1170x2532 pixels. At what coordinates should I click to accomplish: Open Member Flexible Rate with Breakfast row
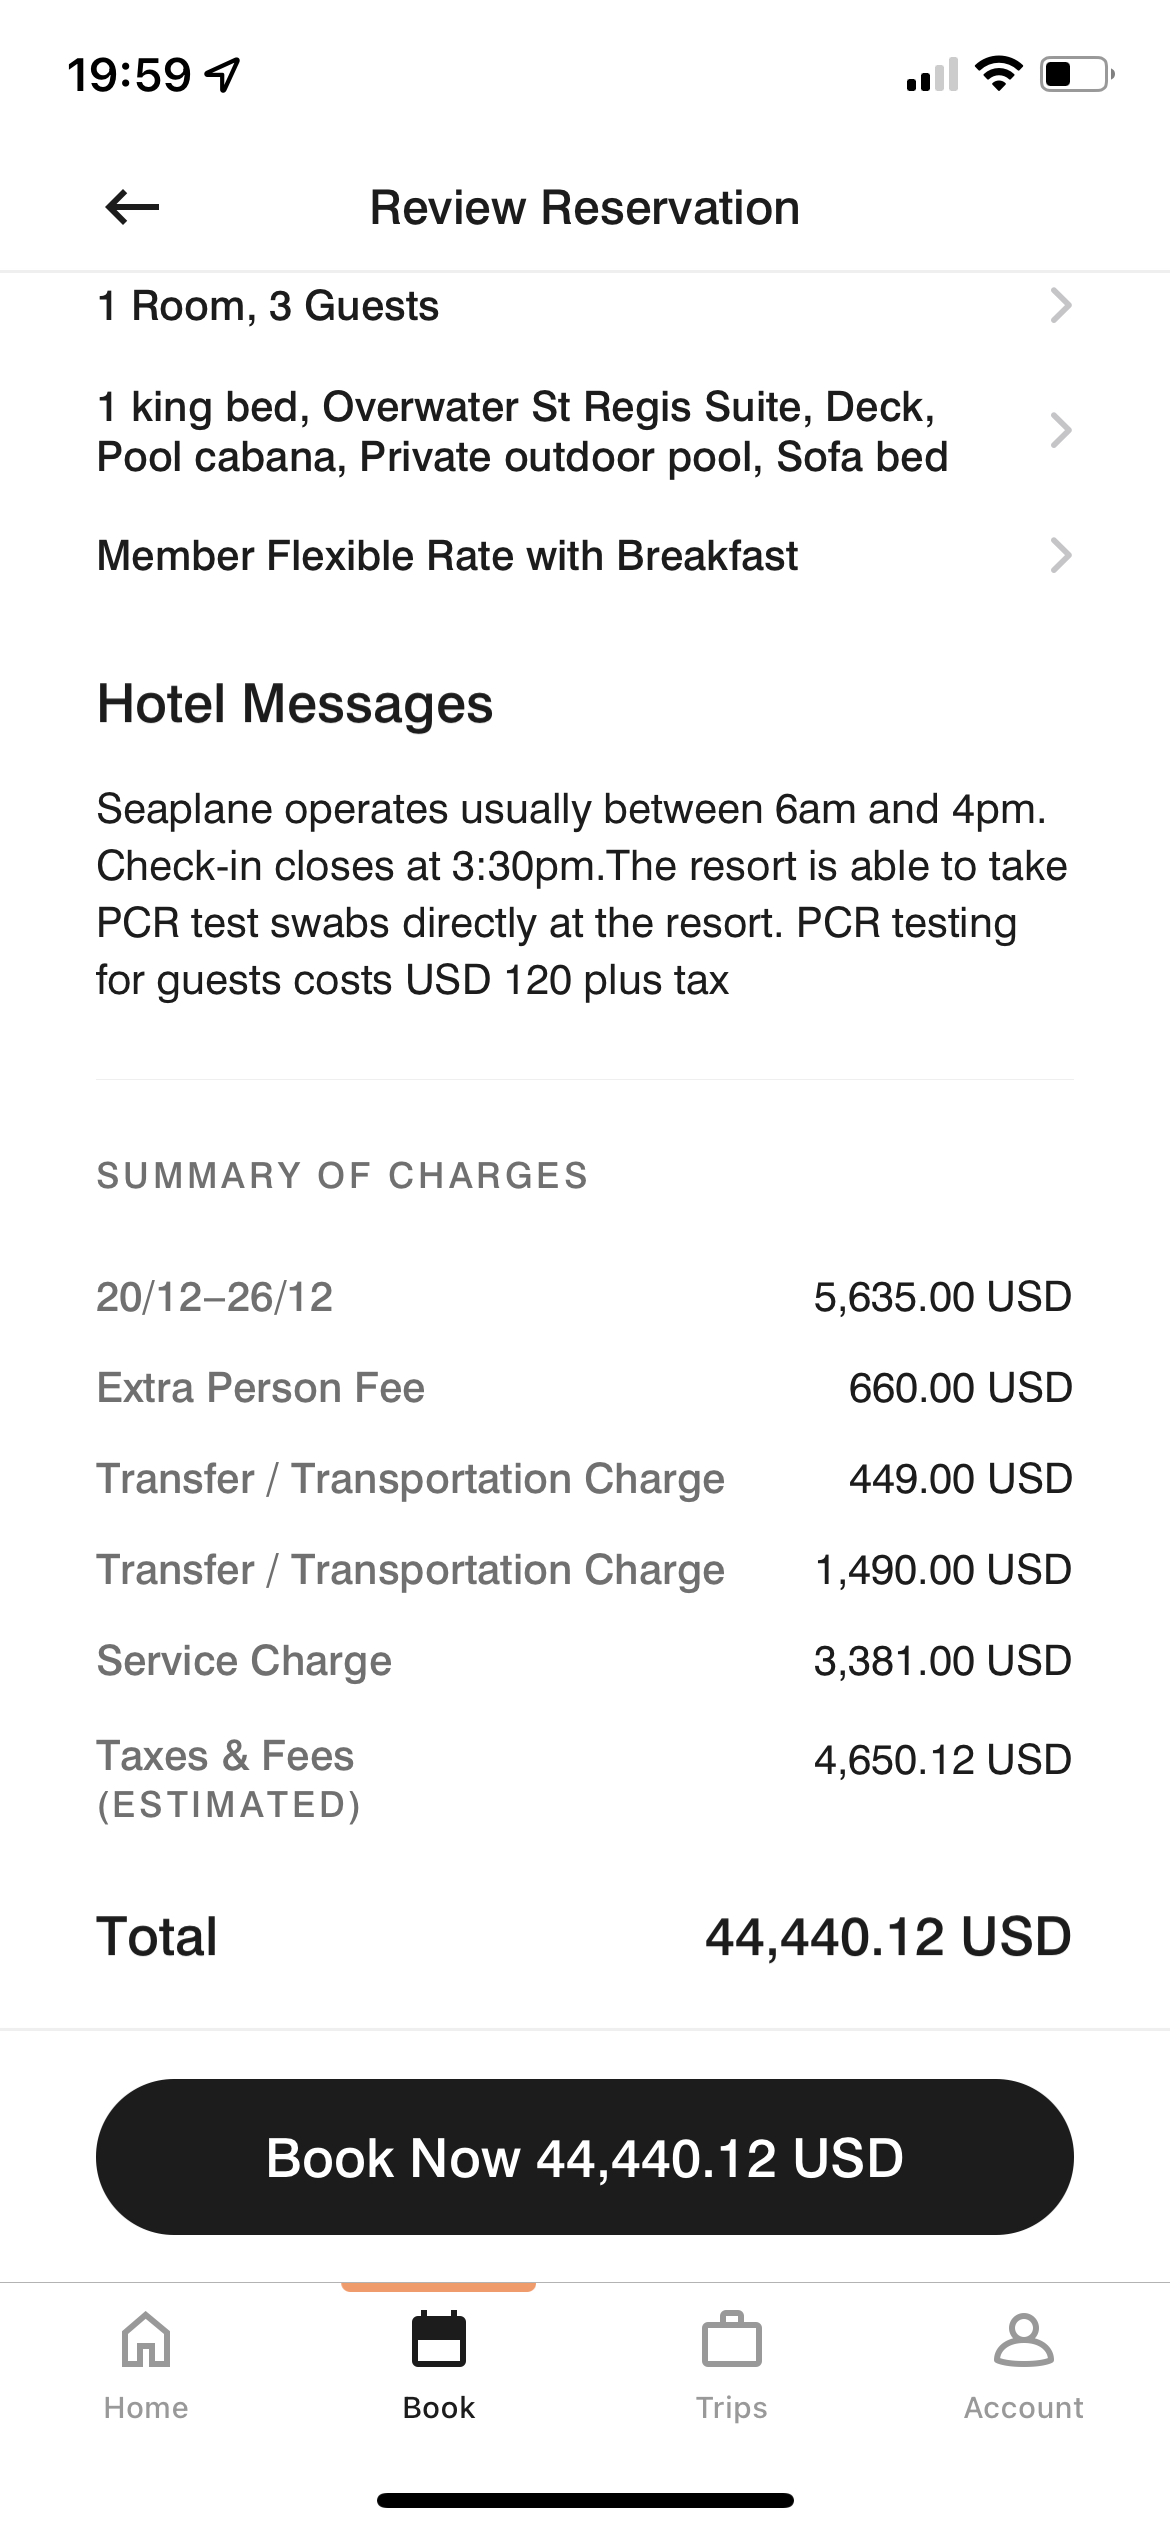coord(585,555)
